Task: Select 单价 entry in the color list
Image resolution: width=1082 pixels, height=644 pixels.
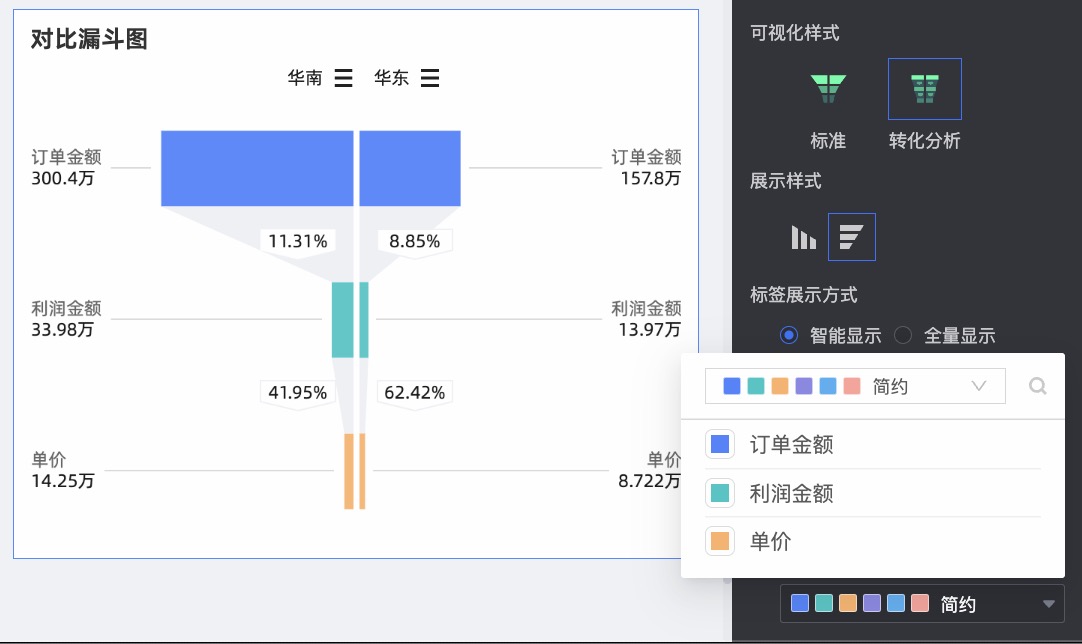Action: (x=770, y=541)
